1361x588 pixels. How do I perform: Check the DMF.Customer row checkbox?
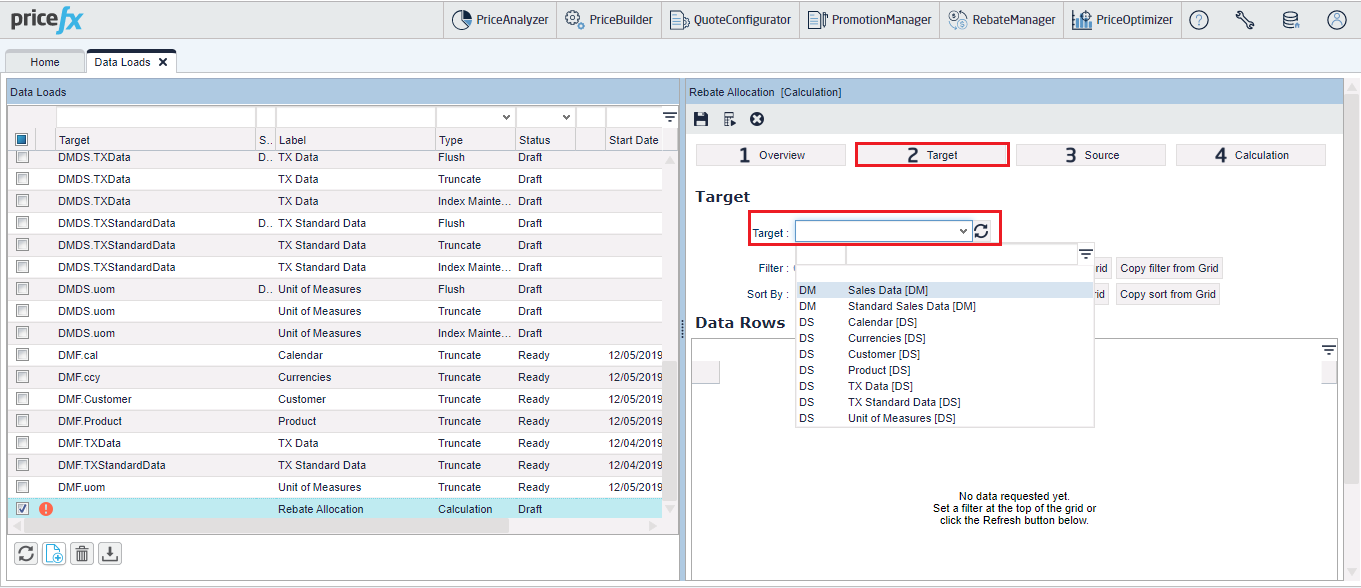click(x=22, y=399)
